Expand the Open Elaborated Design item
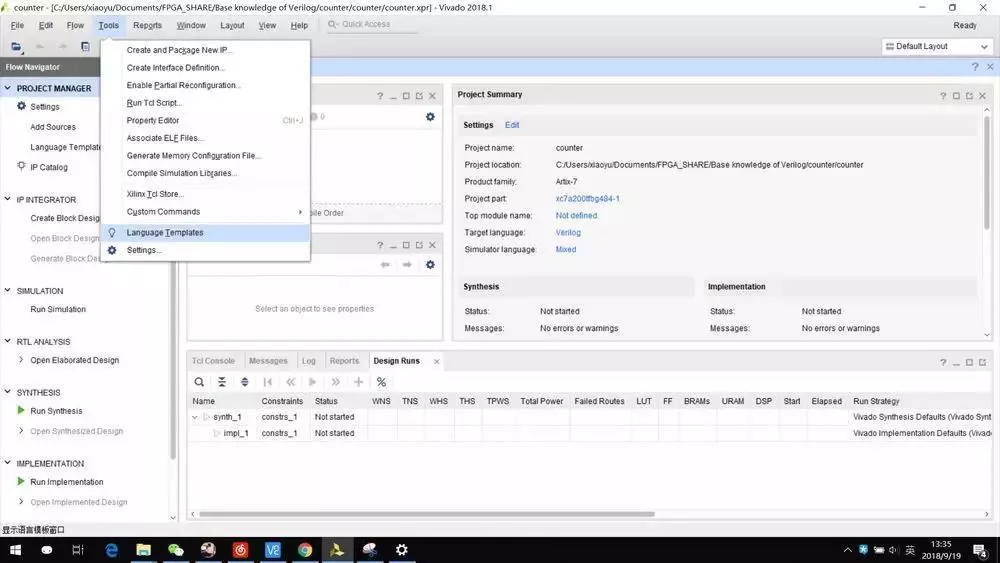 coord(21,360)
